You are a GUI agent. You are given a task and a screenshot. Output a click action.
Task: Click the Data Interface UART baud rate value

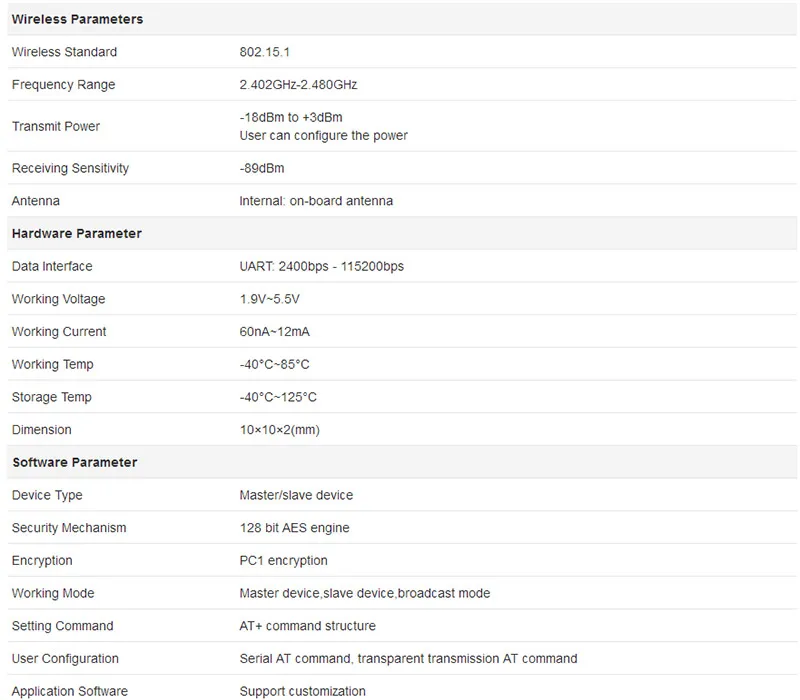[x=321, y=266]
